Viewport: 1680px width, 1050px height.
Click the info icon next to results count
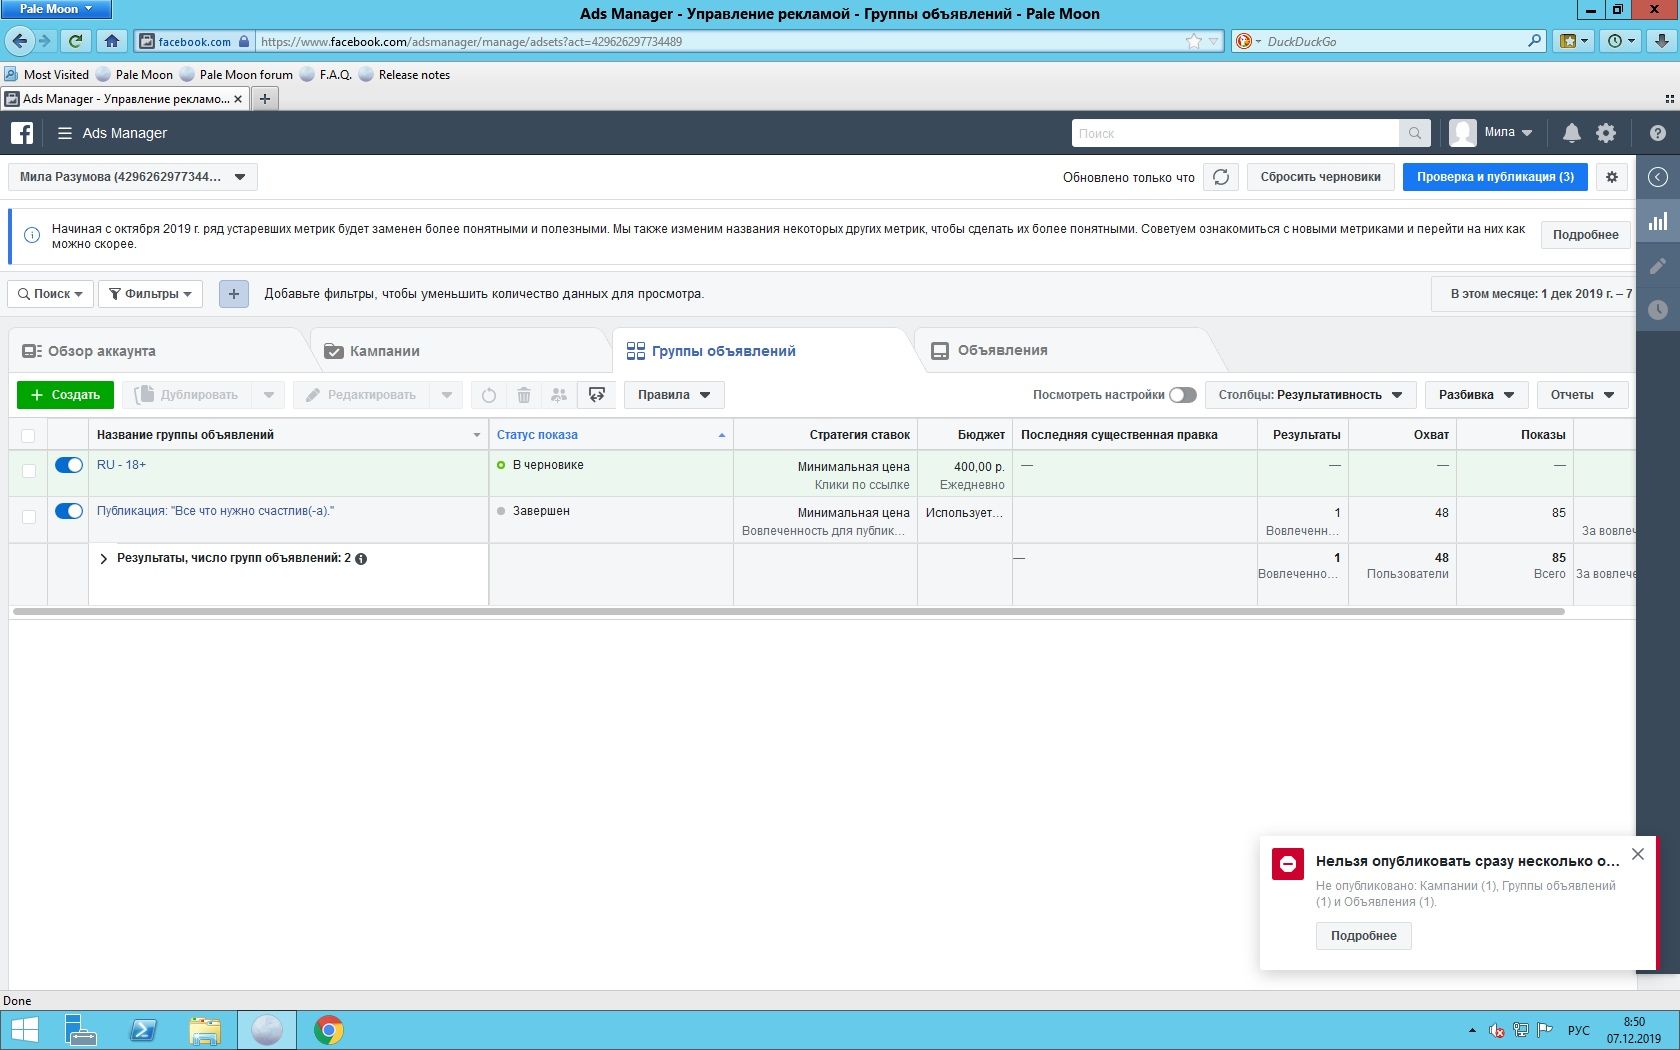361,559
